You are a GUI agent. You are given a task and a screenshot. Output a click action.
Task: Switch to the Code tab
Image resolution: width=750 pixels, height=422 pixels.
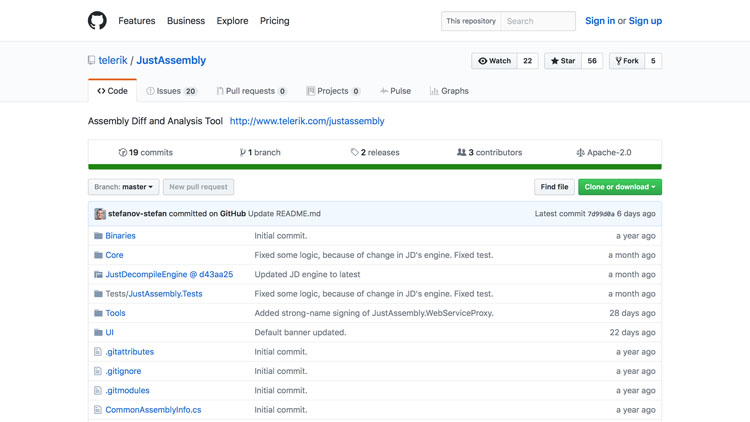click(x=112, y=91)
